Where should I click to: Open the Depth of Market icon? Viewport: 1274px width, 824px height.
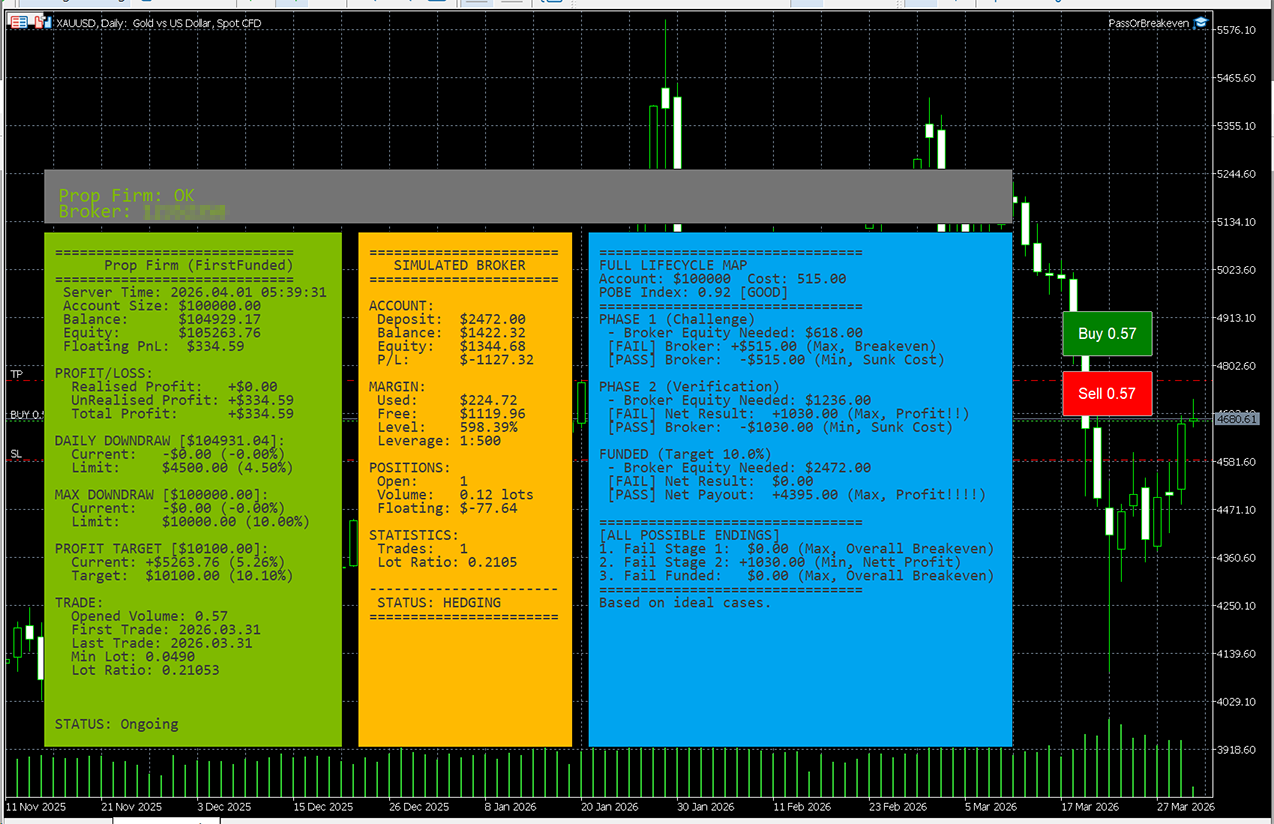point(42,23)
